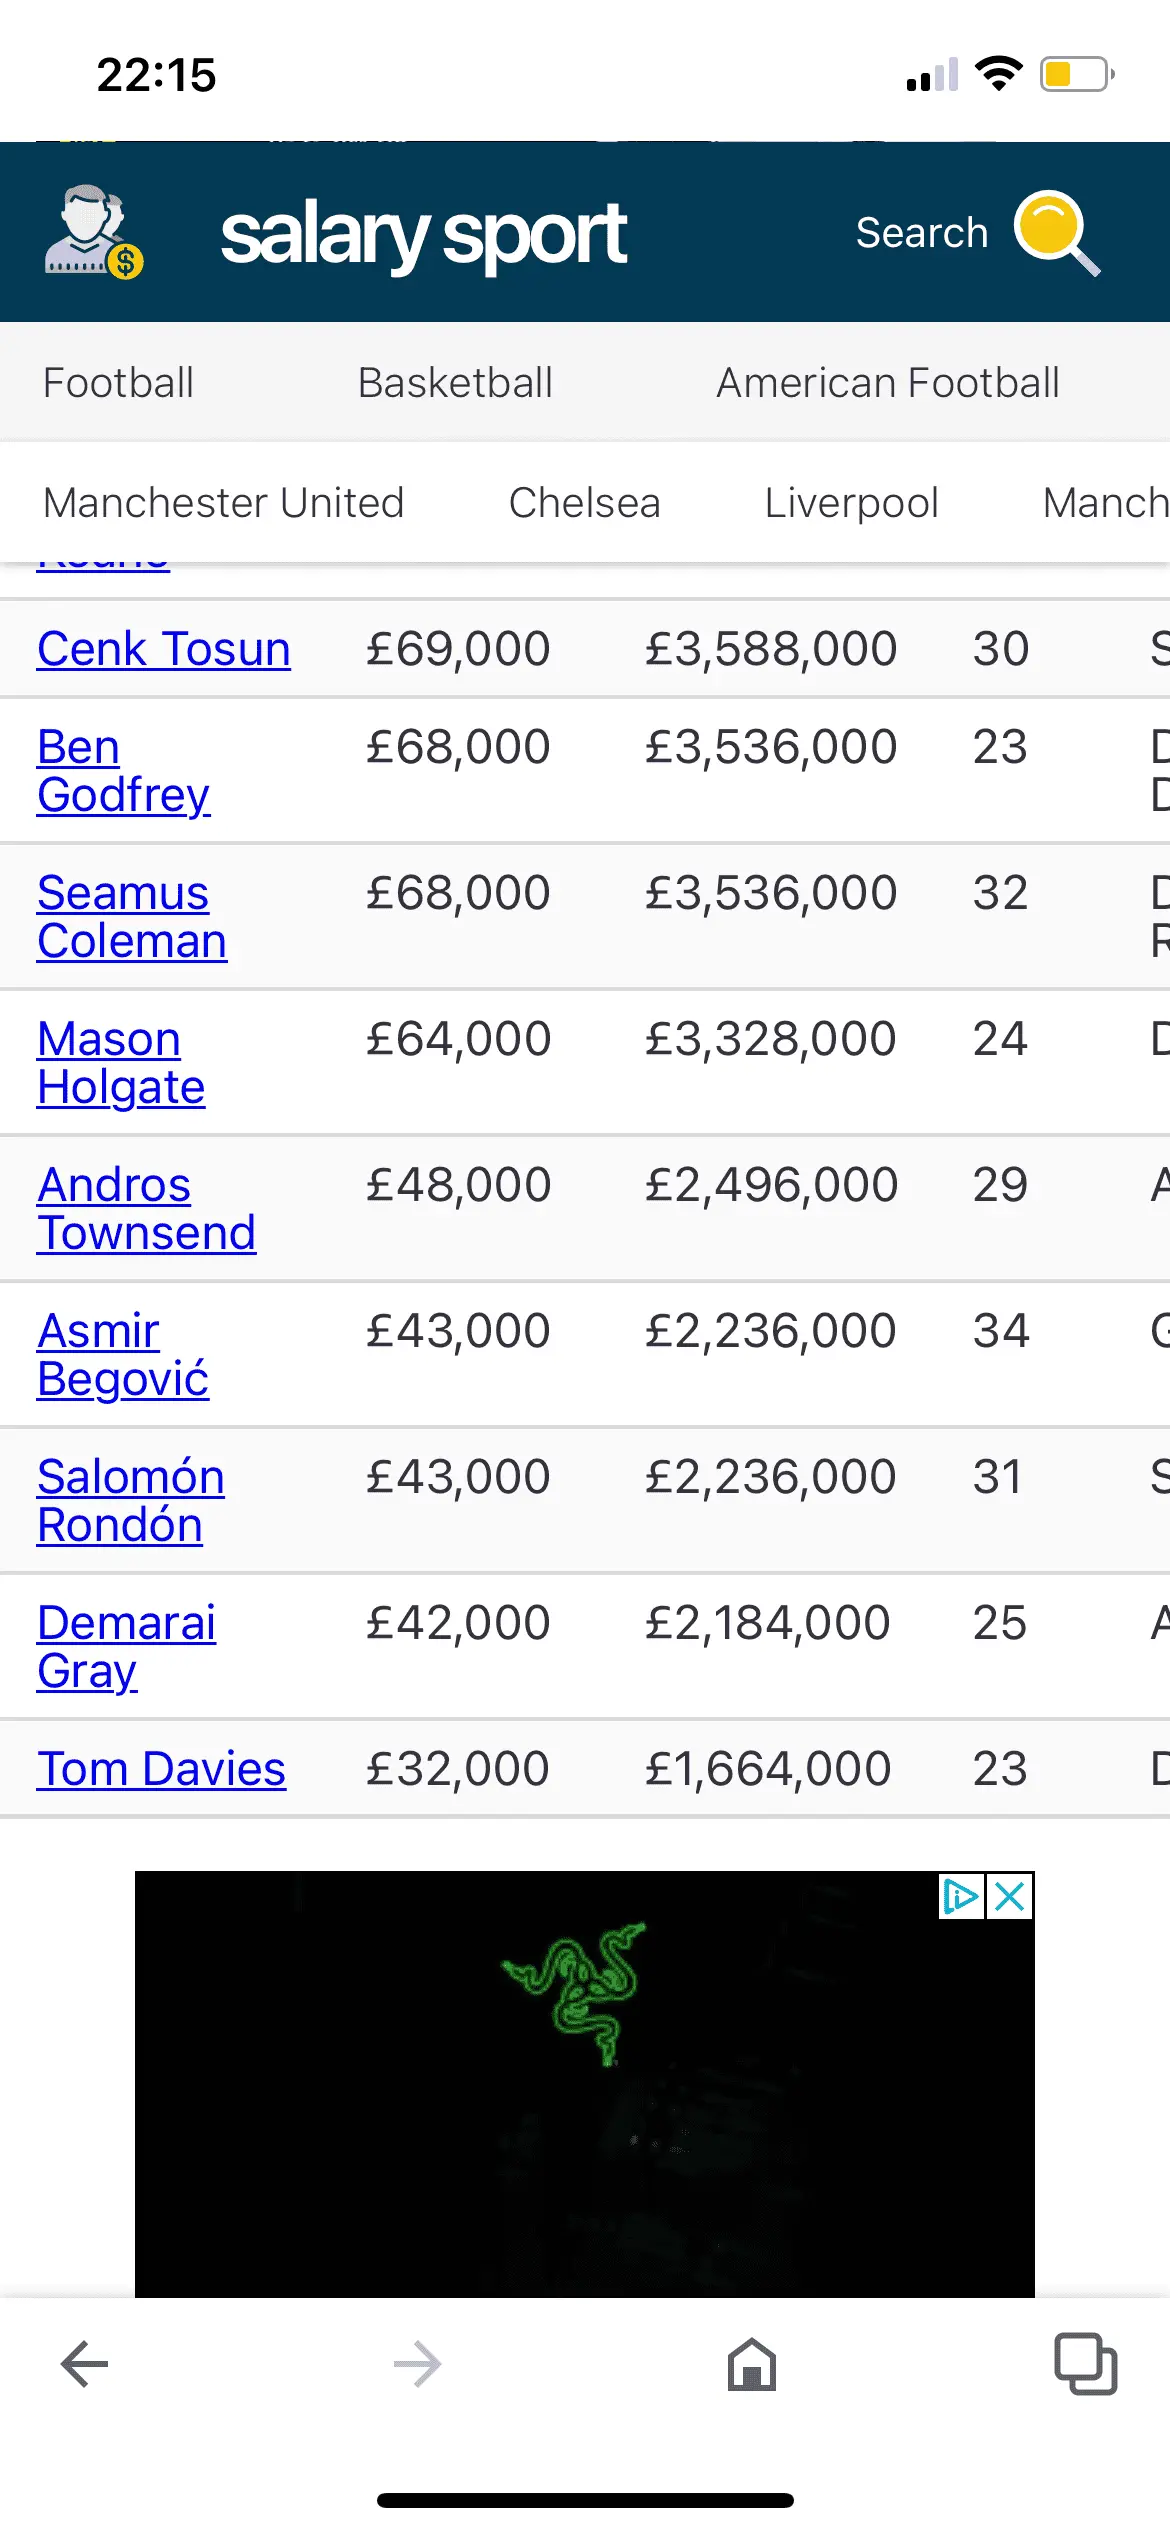Image resolution: width=1170 pixels, height=2532 pixels.
Task: Open Seamus Coleman's salary page
Action: (x=131, y=917)
